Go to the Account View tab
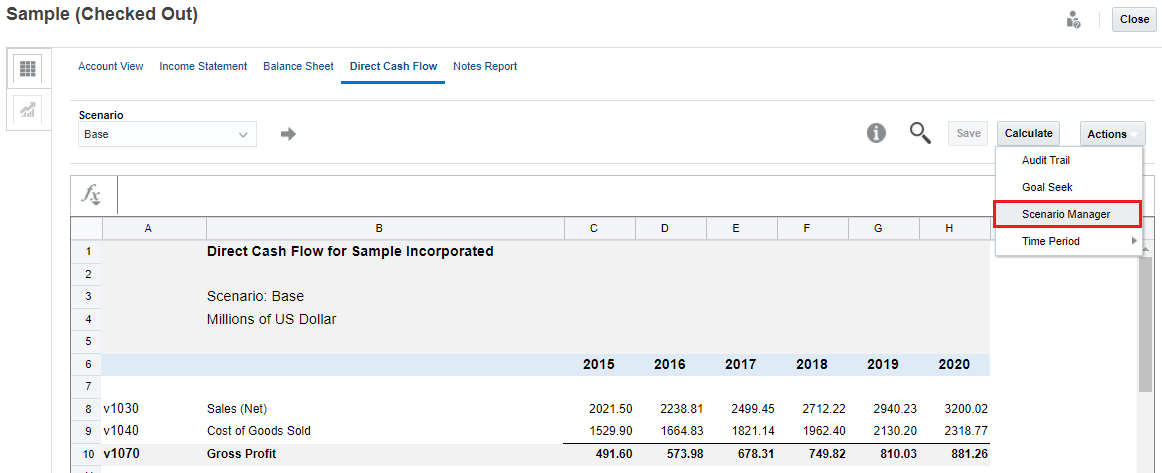Image resolution: width=1162 pixels, height=473 pixels. (111, 66)
